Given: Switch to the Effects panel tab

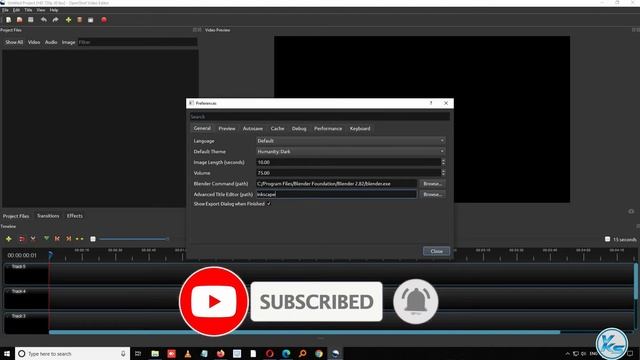Looking at the screenshot, I should 75,216.
